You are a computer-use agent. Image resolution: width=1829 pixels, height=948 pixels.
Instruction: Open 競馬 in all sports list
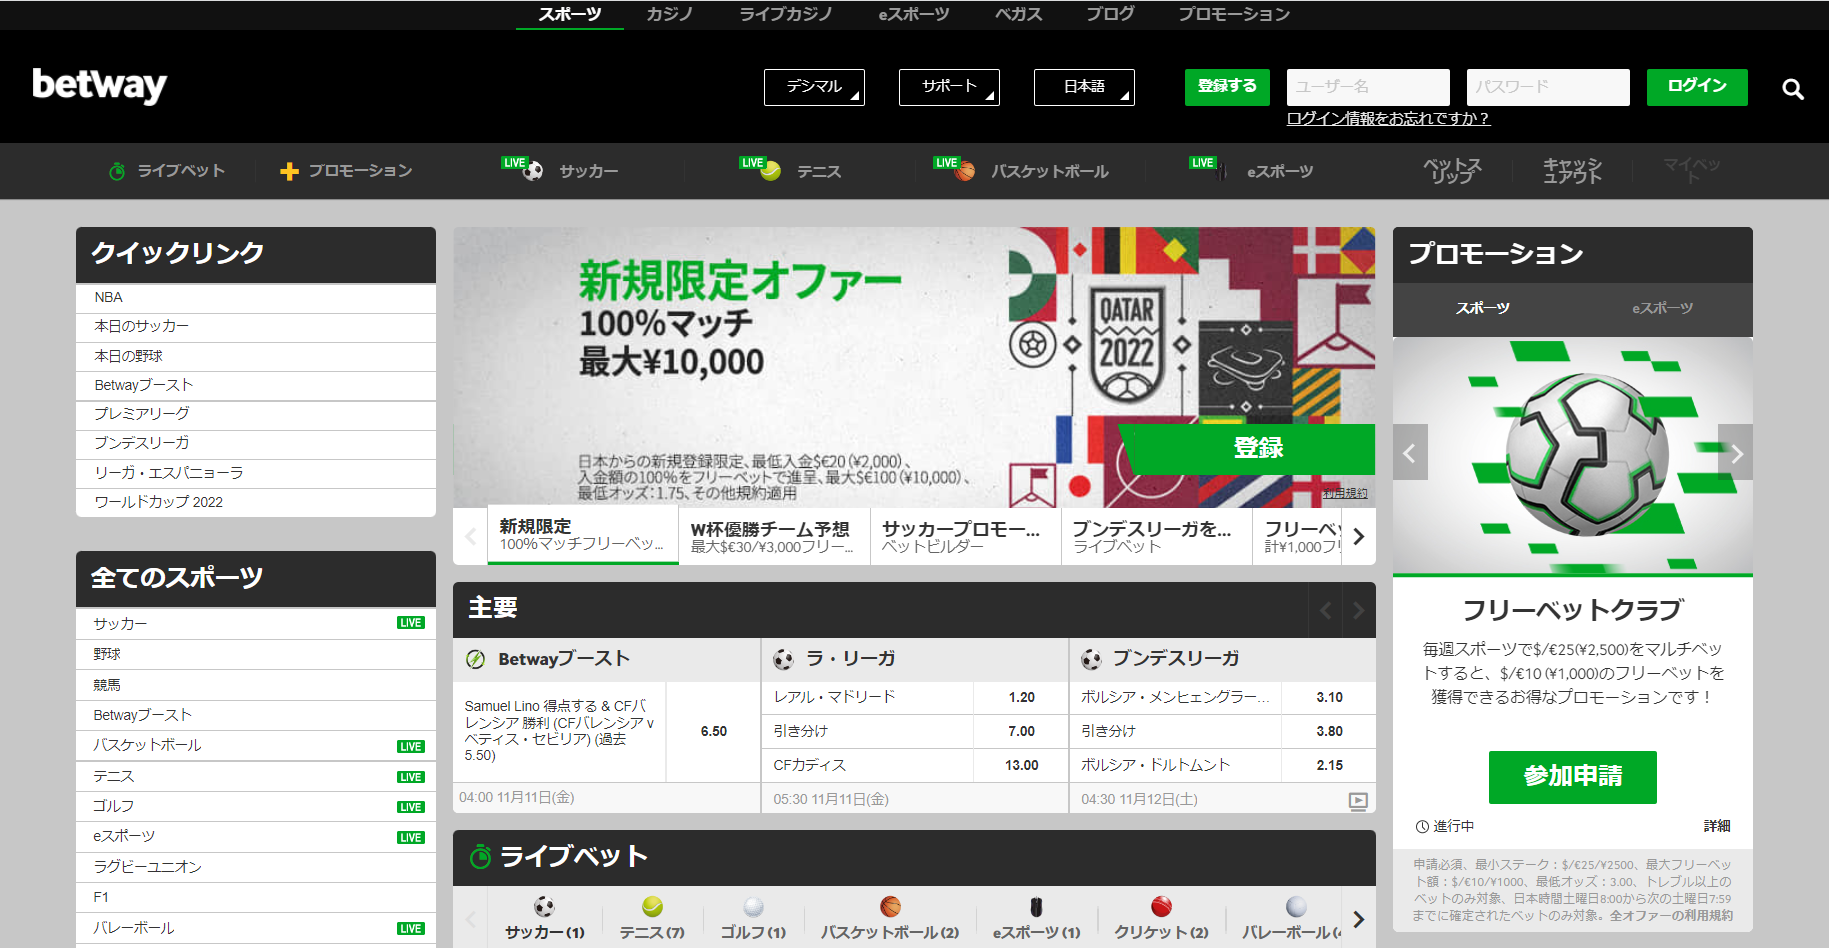point(256,685)
